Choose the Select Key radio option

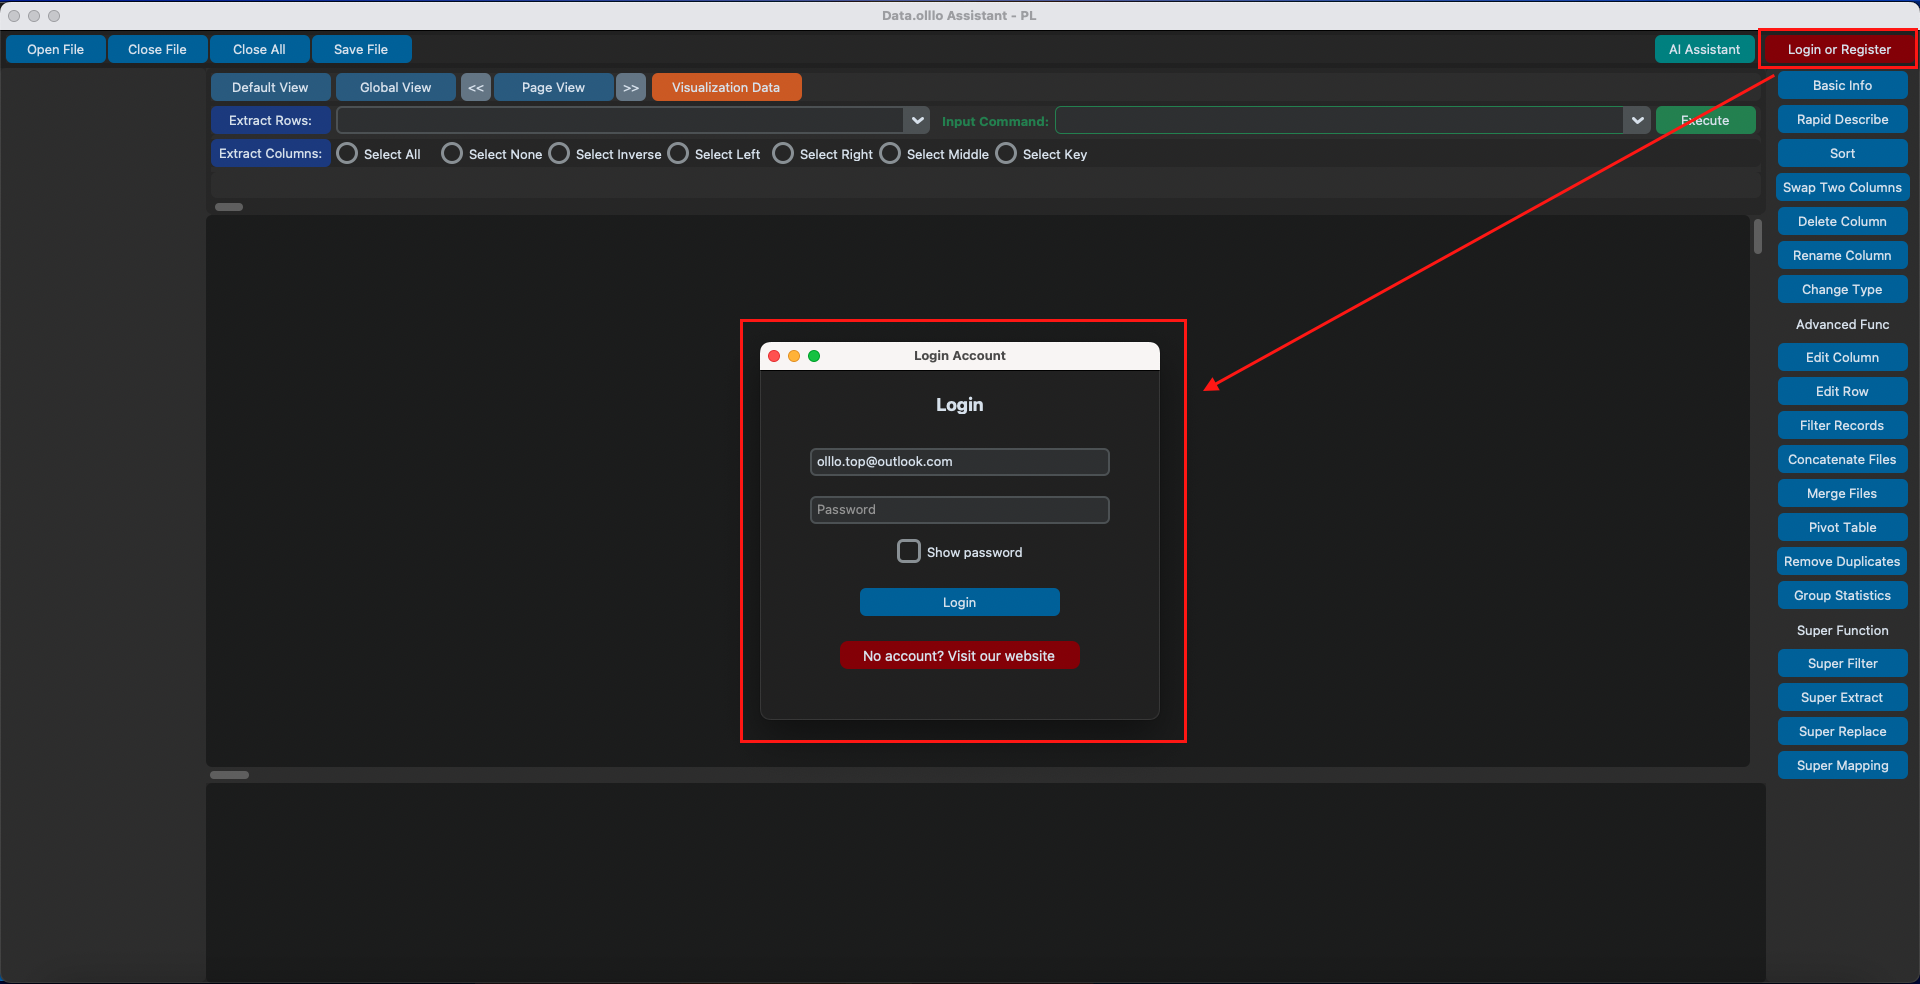[1007, 154]
